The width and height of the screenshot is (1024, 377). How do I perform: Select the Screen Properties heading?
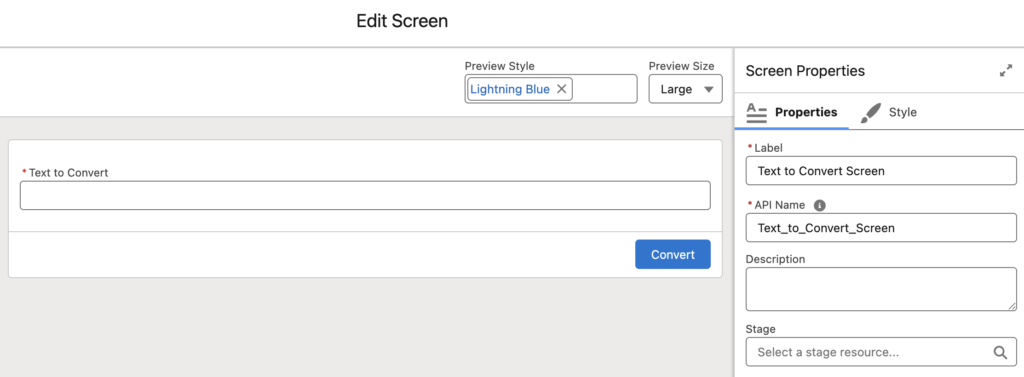(805, 71)
